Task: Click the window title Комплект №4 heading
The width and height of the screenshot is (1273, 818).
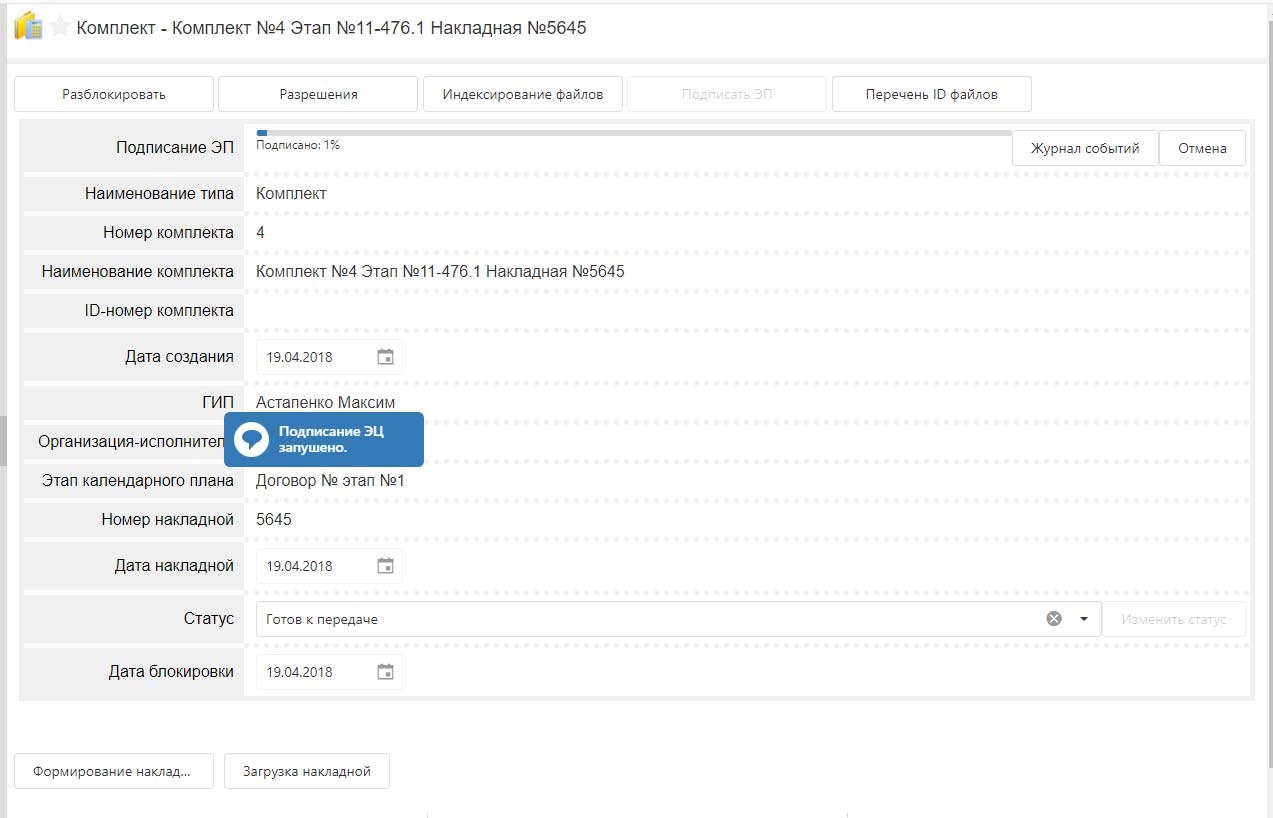Action: (332, 27)
